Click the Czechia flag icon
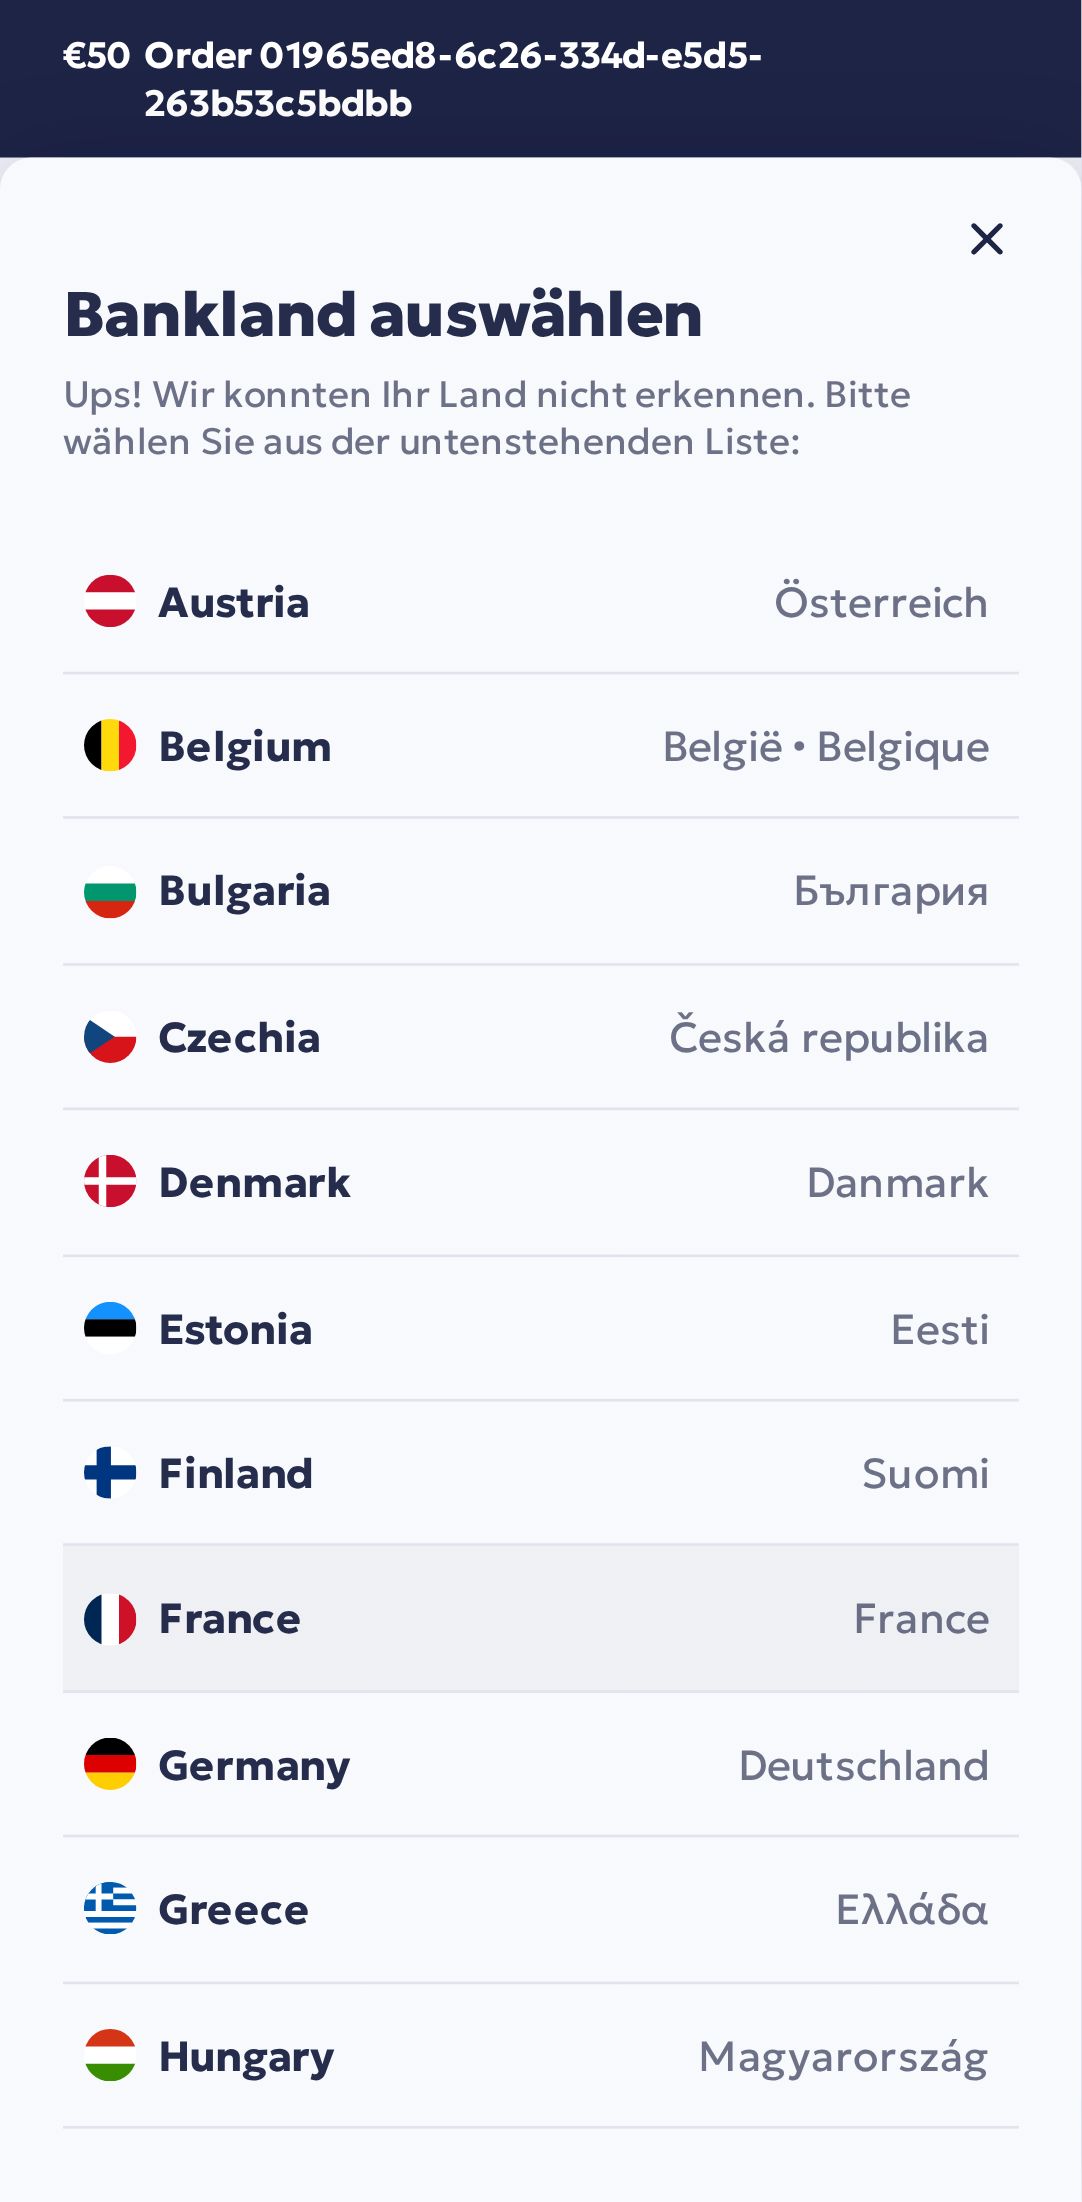Image resolution: width=1082 pixels, height=2202 pixels. click(x=110, y=1037)
